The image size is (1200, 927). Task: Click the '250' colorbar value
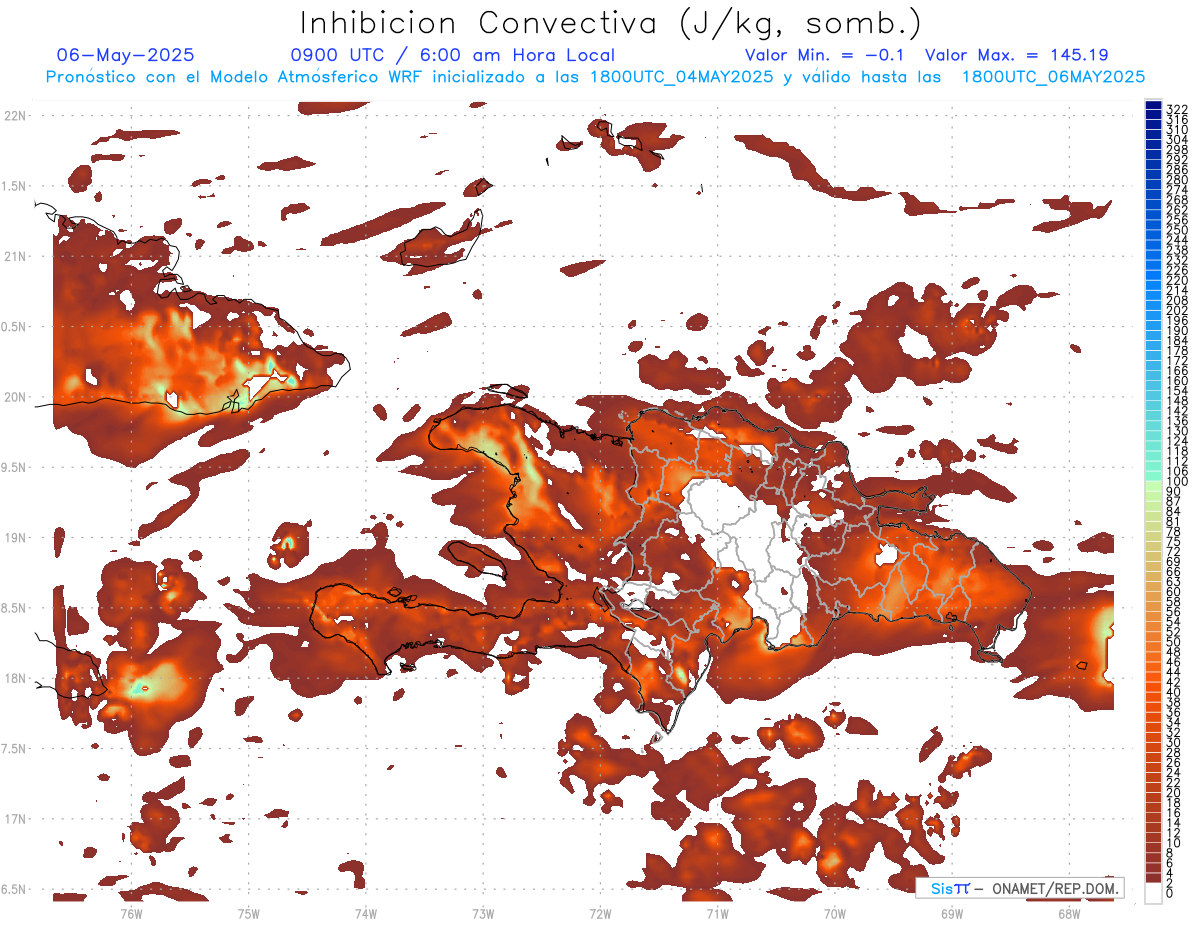coord(1176,231)
